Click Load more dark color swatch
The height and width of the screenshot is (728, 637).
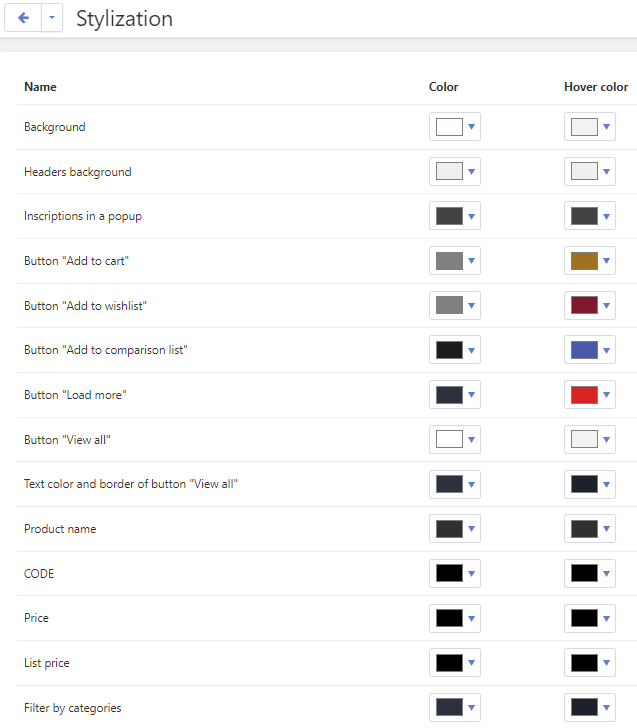click(x=449, y=395)
